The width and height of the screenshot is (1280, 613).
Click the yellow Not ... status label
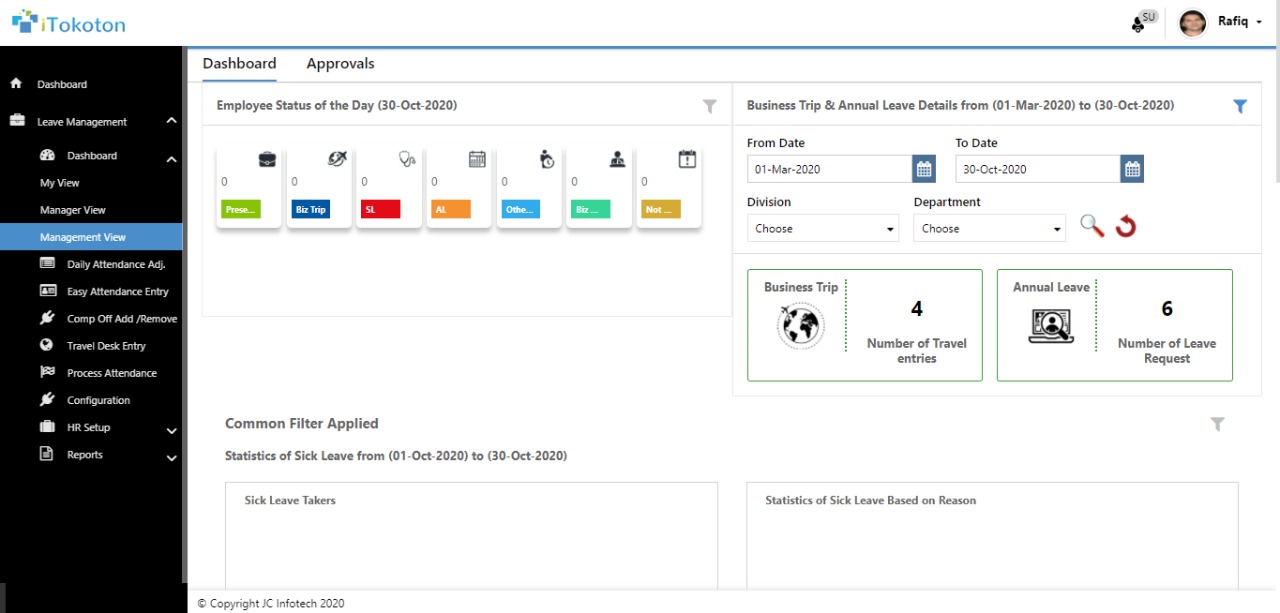[x=660, y=209]
